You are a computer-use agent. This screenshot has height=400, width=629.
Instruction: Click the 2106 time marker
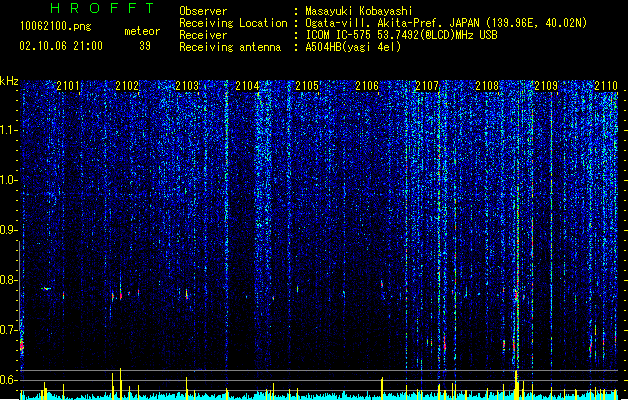pyautogui.click(x=367, y=86)
